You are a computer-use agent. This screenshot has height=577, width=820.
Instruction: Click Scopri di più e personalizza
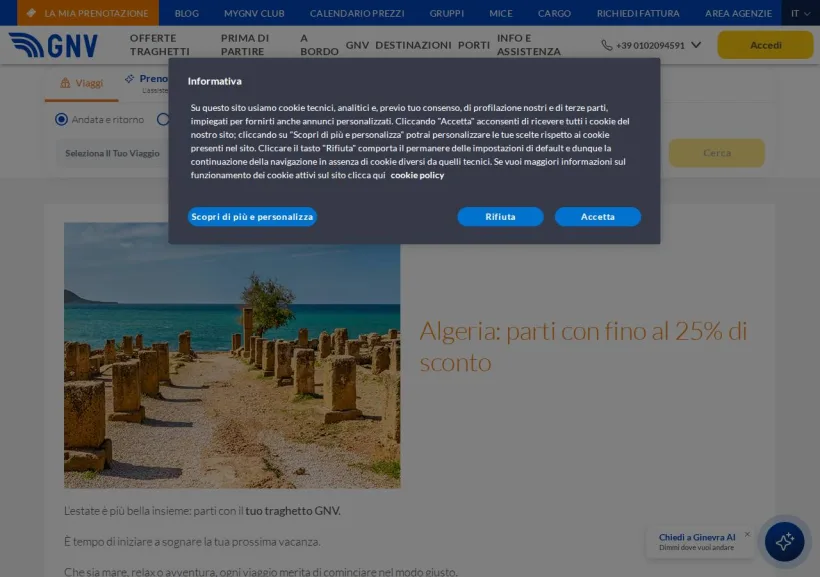click(x=252, y=217)
